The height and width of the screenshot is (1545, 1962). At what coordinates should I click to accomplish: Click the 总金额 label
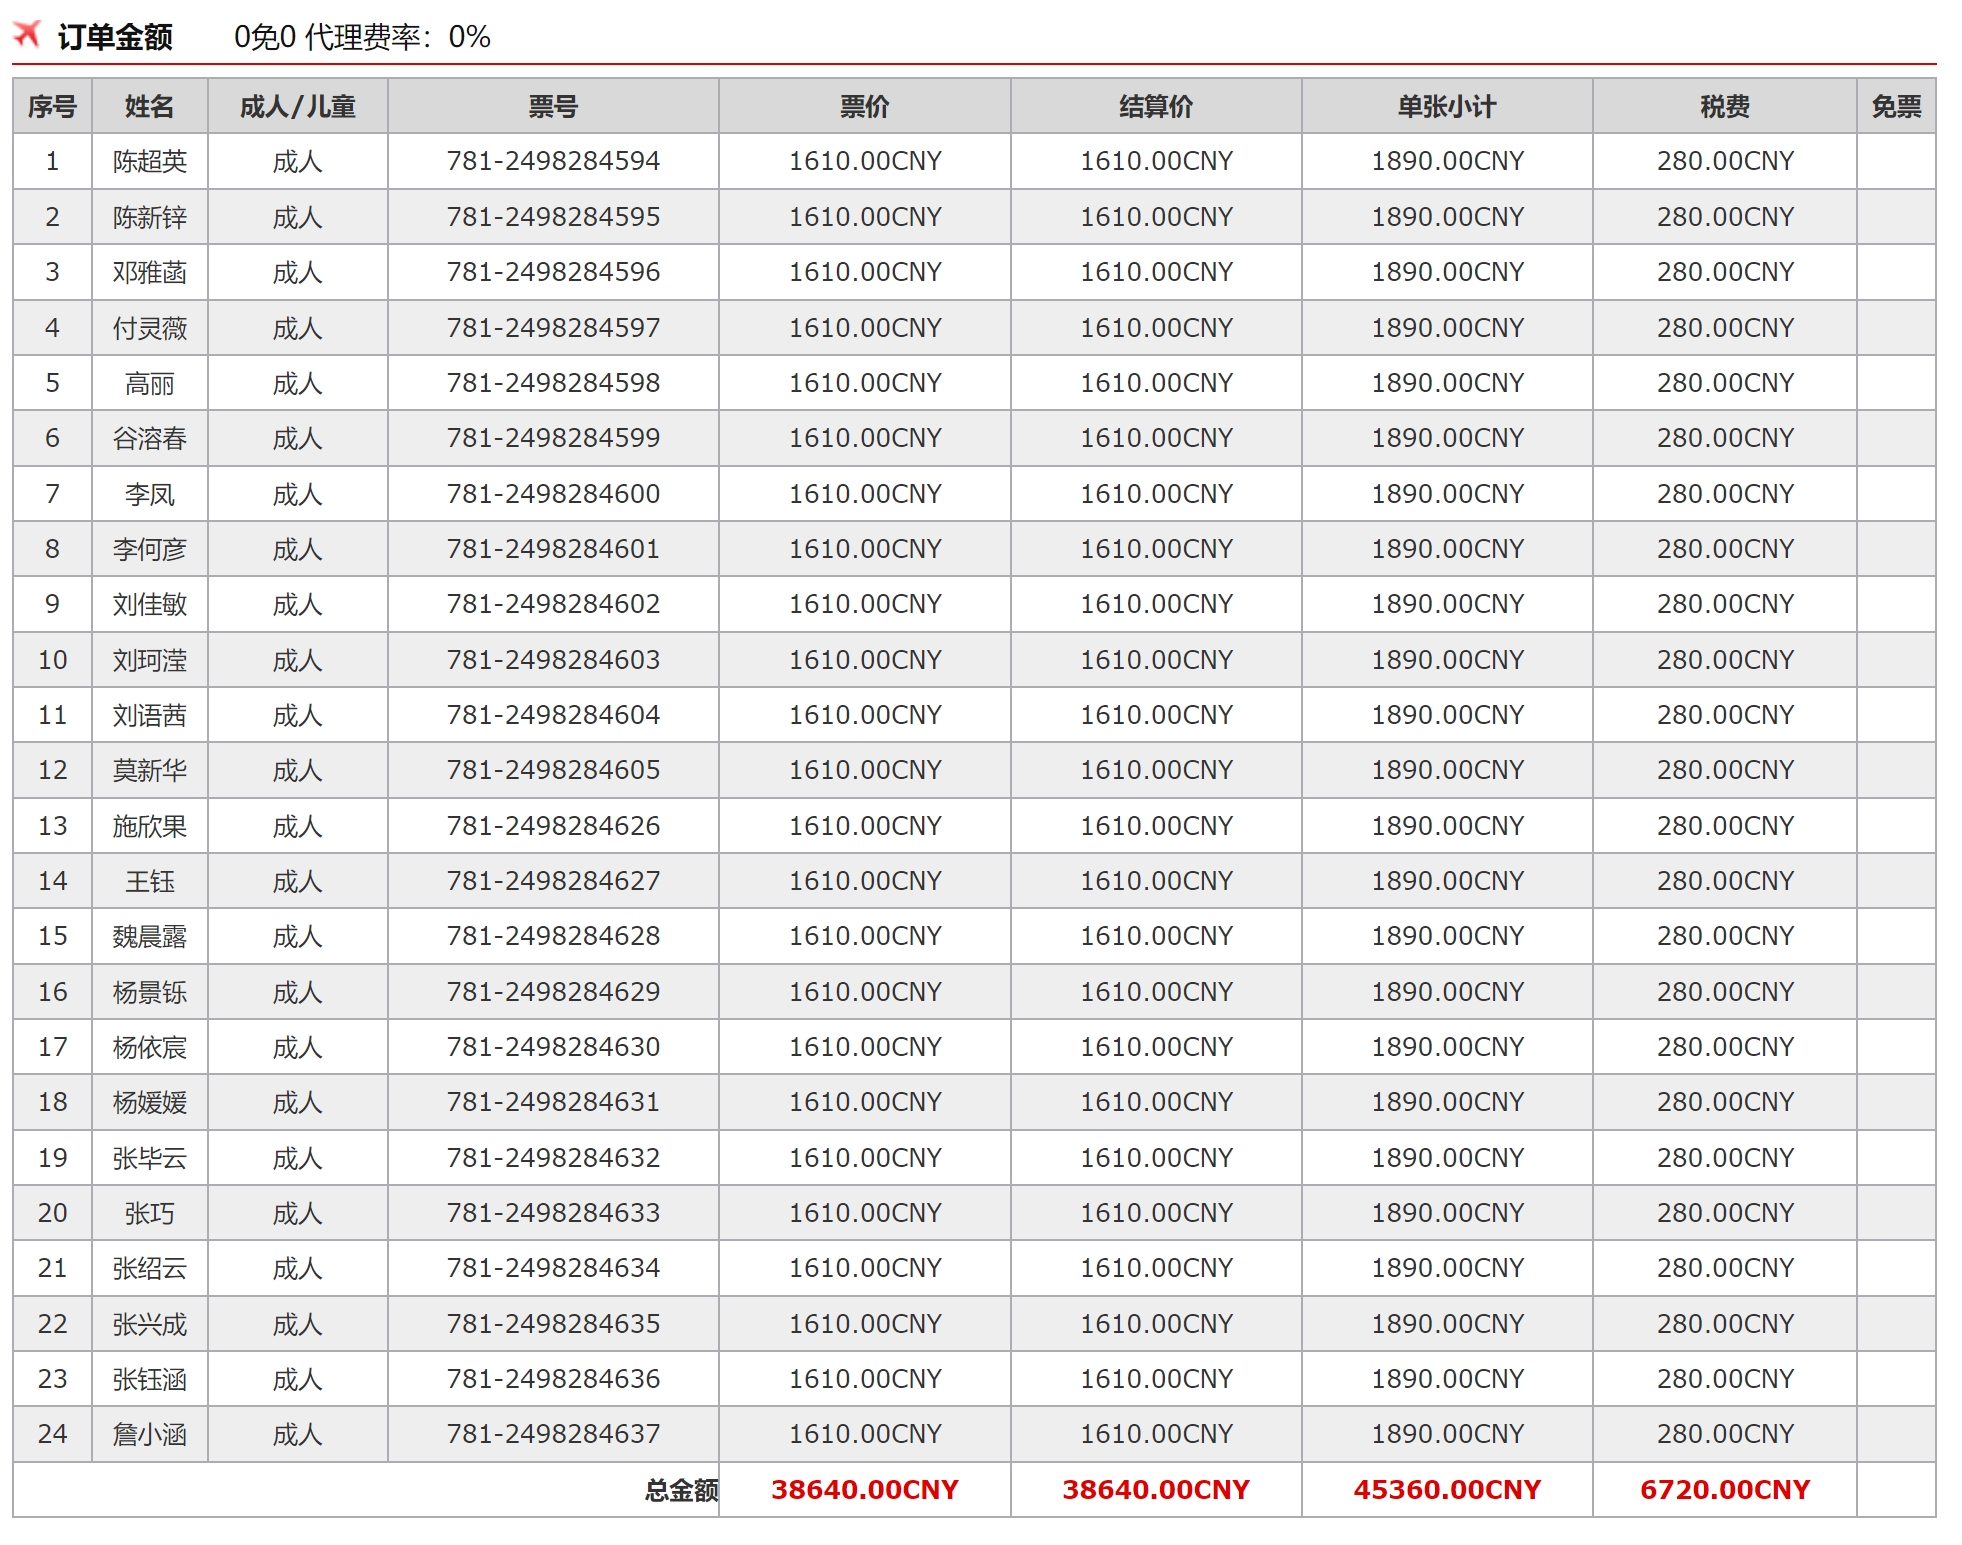tap(681, 1491)
